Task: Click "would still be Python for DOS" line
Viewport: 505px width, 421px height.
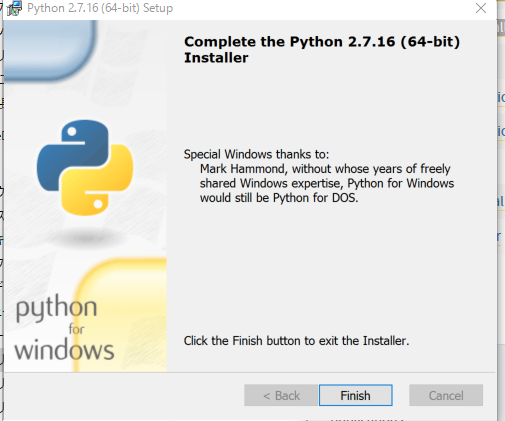Action: [279, 198]
